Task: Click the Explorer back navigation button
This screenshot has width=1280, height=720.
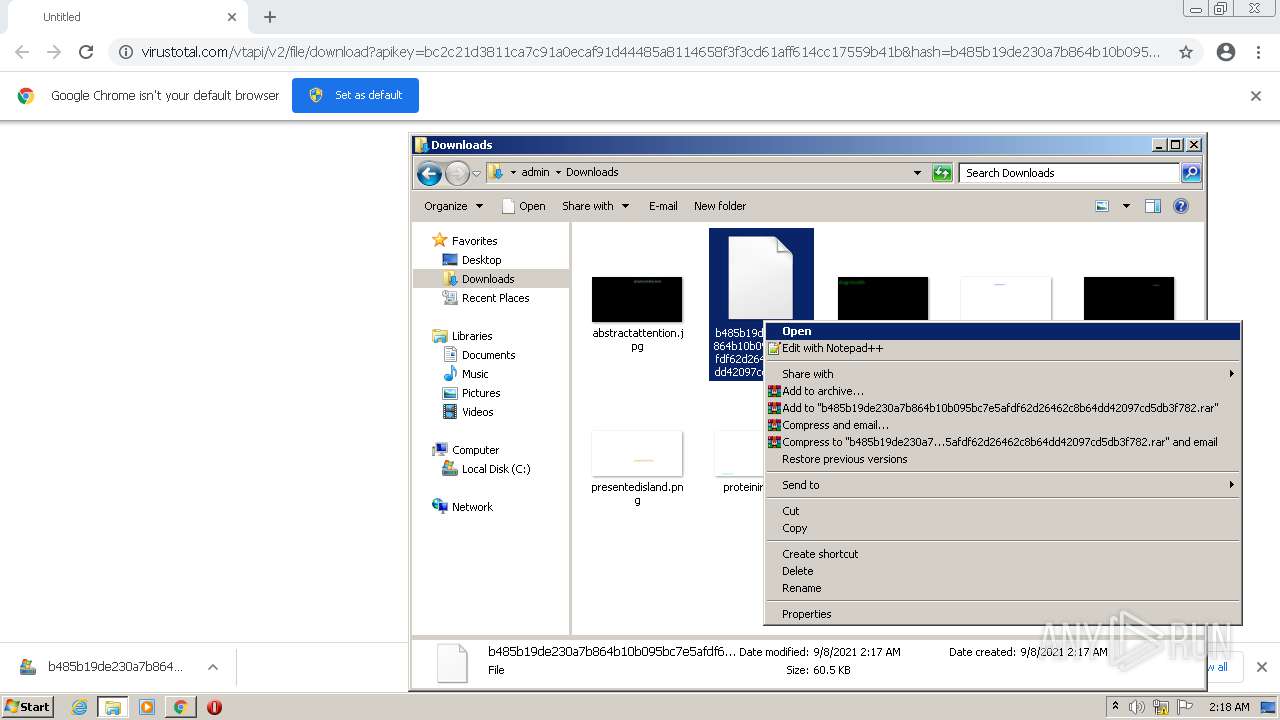Action: tap(429, 173)
